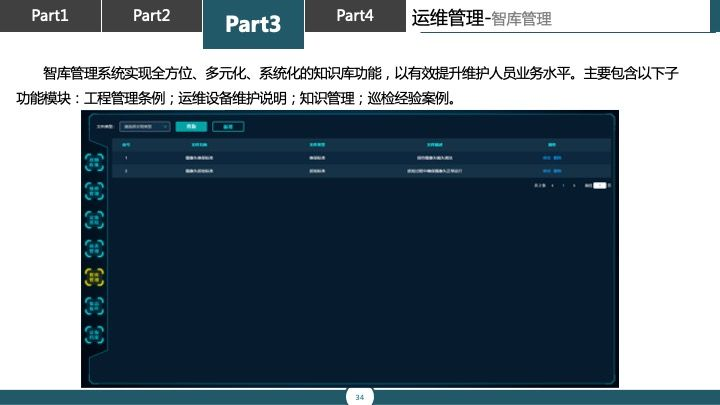Open the bottom-most sidebar module icon
The image size is (720, 405).
[95, 335]
